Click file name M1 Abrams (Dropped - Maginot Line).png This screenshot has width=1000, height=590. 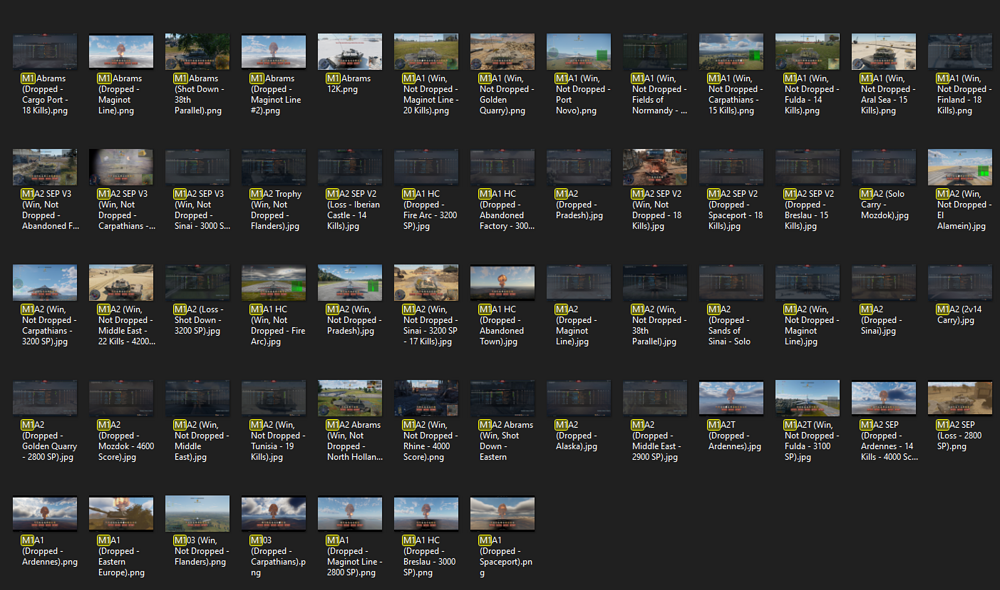[x=121, y=94]
